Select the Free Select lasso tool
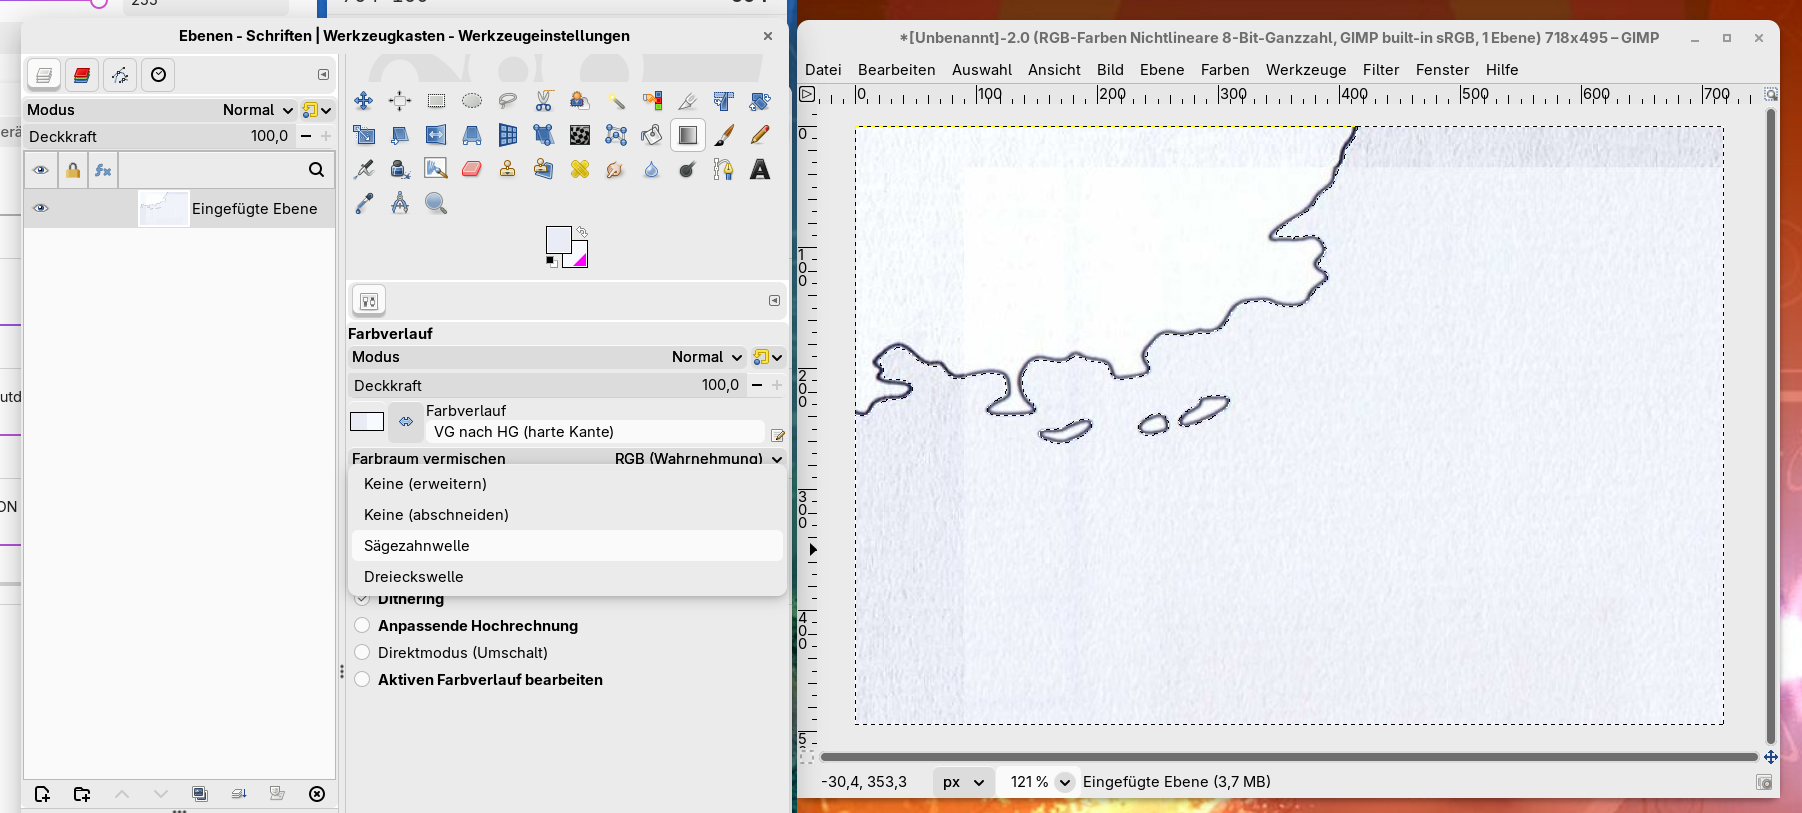1802x813 pixels. click(x=508, y=100)
